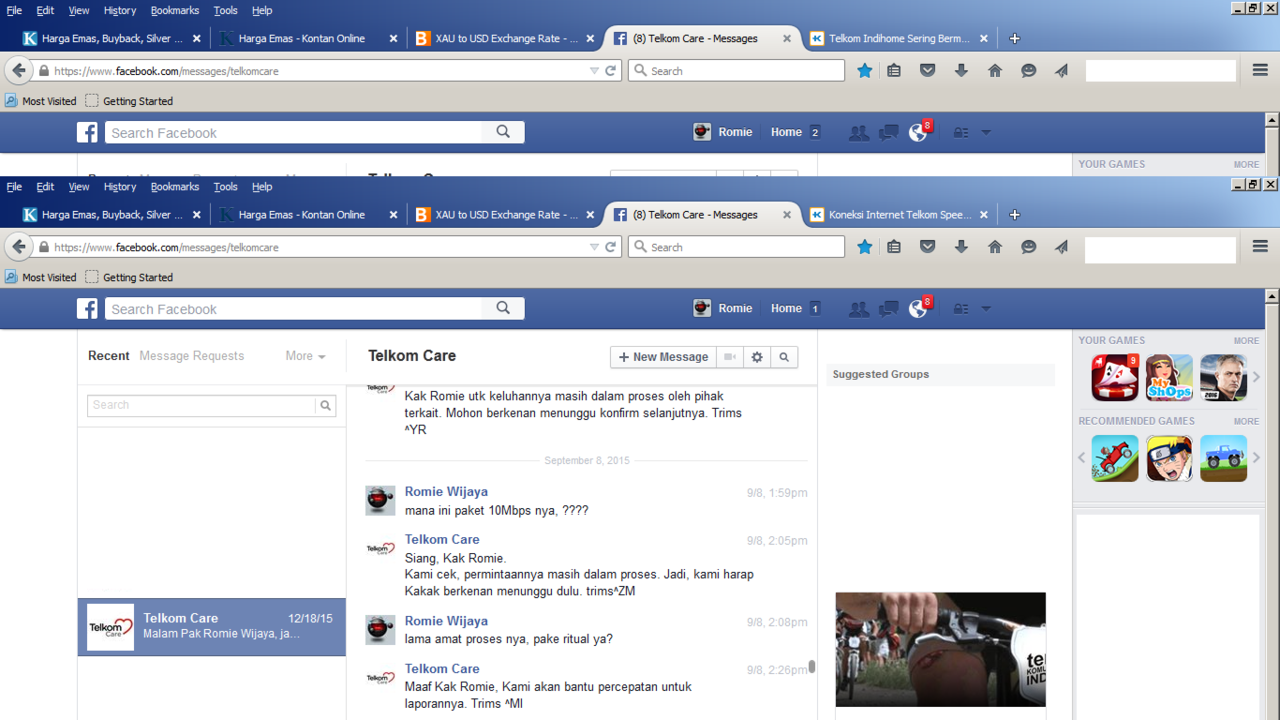Open the File menu in the back window
1280x720 pixels.
tap(14, 10)
